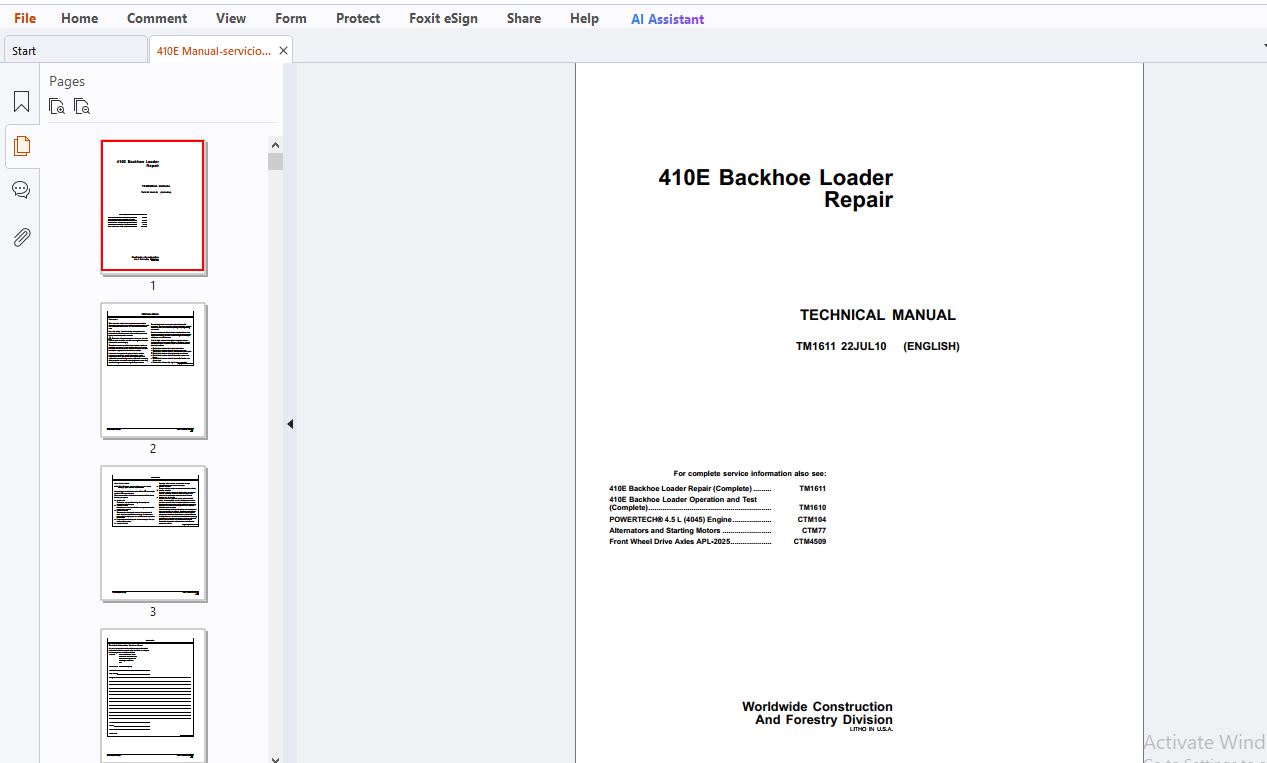Select the Pages panel icon
Screen dimensions: 1267x763
(21, 146)
